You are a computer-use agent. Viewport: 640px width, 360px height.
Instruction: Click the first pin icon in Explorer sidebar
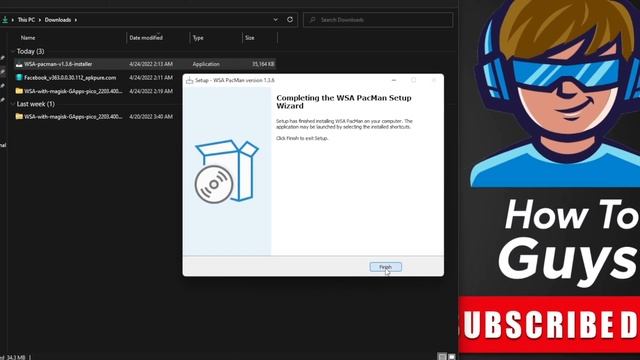tap(2, 58)
